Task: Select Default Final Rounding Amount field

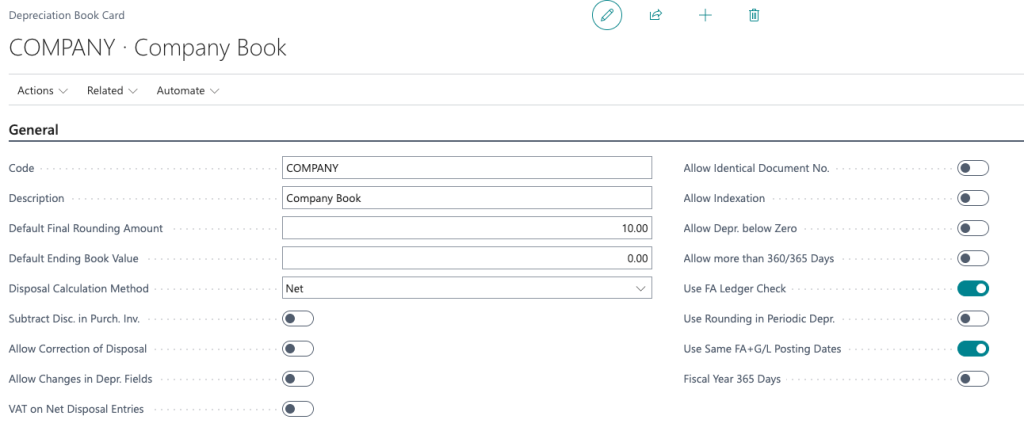Action: tap(467, 228)
